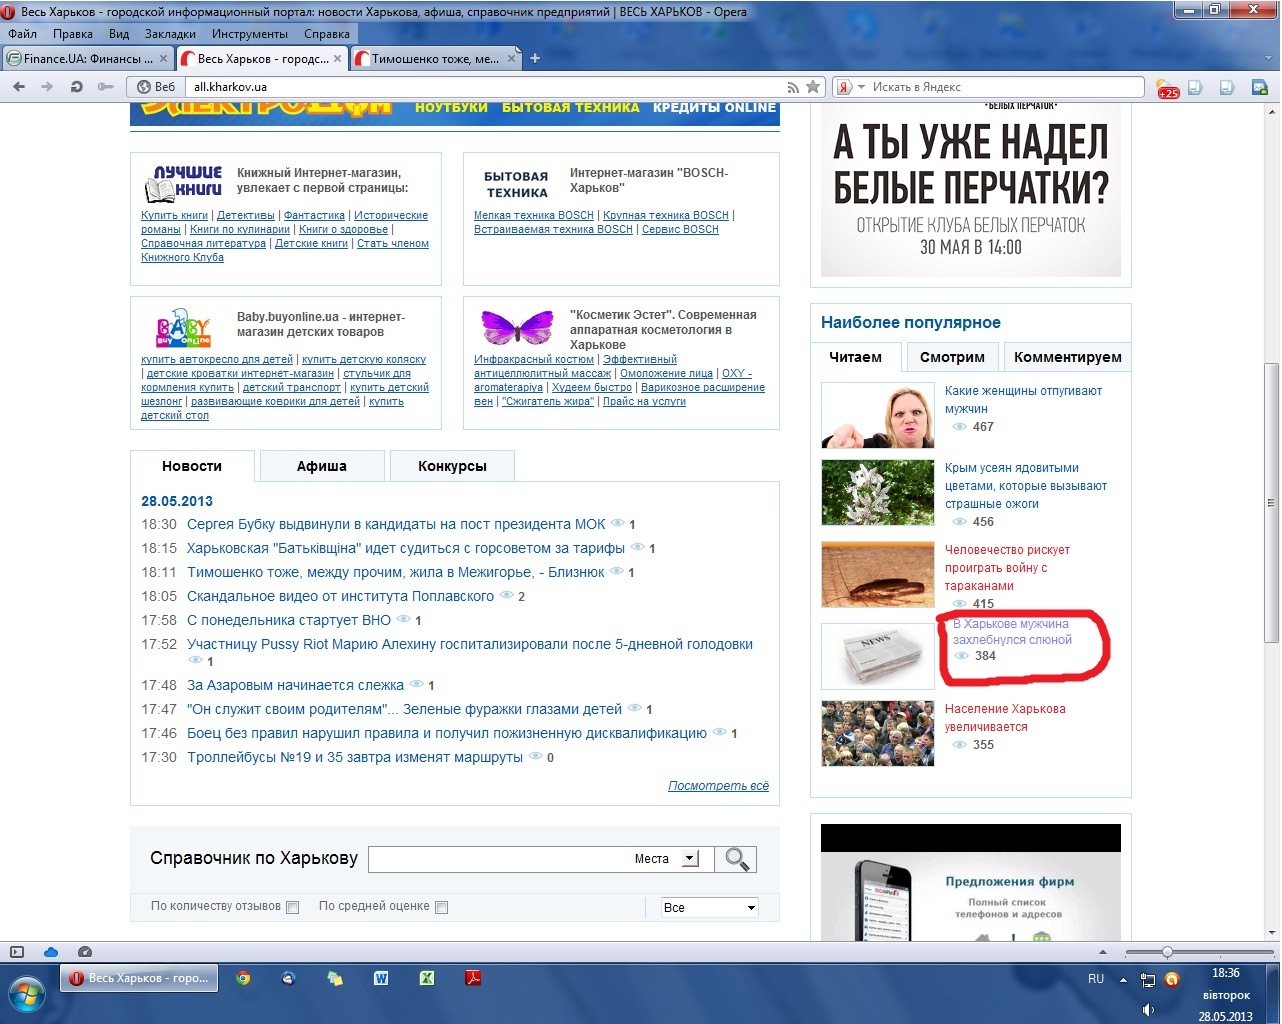This screenshot has height=1024, width=1282.
Task: Click the RU language indicator
Action: click(x=1096, y=979)
